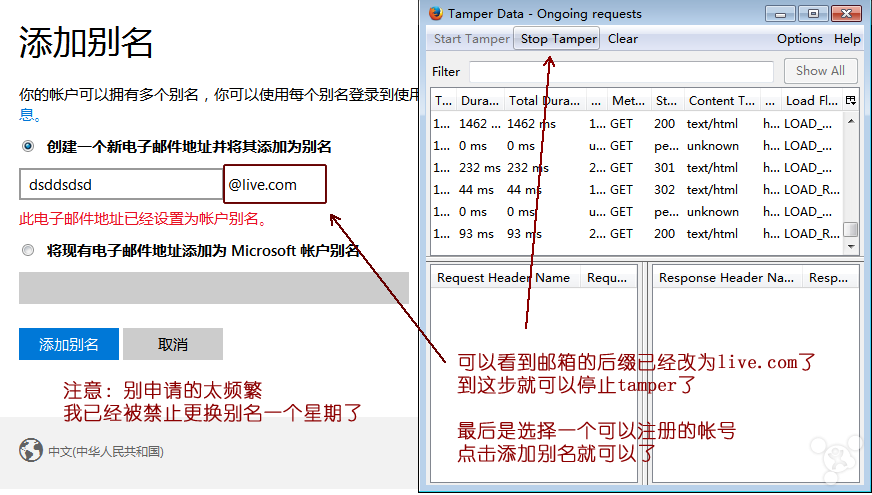Viewport: 872px width, 495px height.
Task: Click the Request Header Name column header
Action: tap(505, 278)
